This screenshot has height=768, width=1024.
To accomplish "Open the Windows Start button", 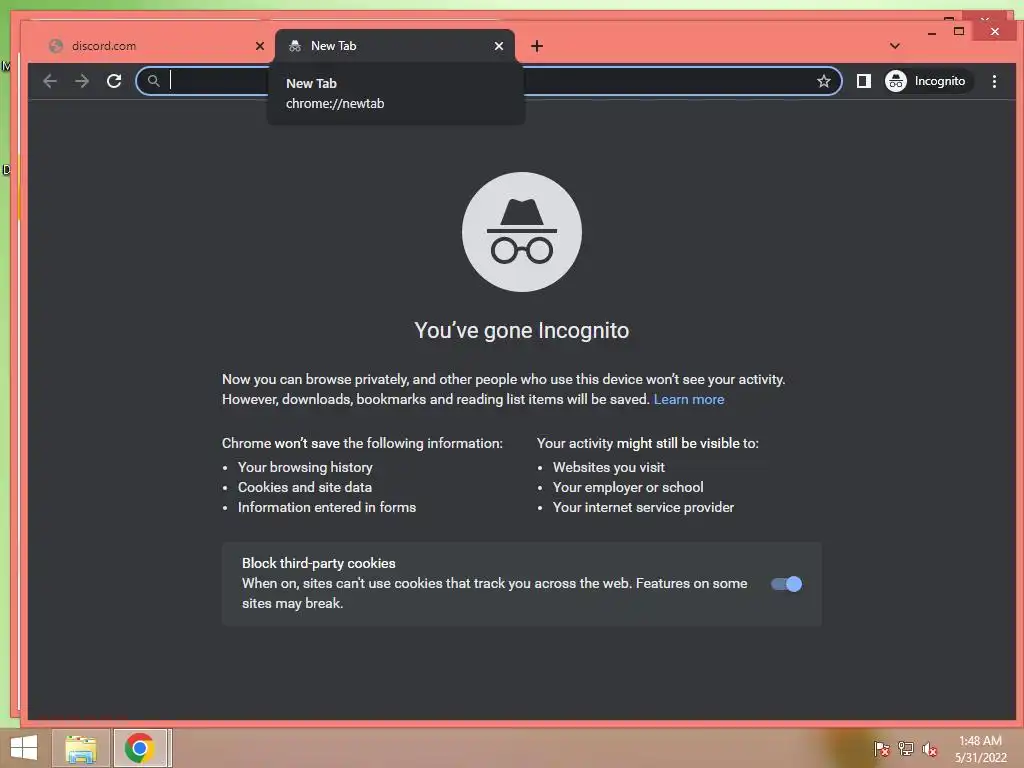I will [24, 748].
